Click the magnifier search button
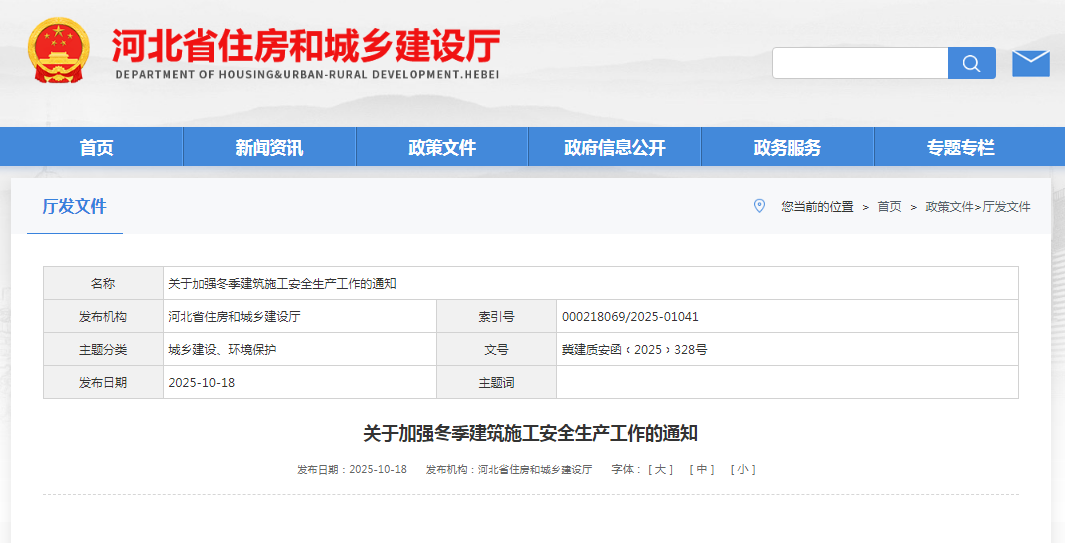1065x543 pixels. pyautogui.click(x=971, y=63)
